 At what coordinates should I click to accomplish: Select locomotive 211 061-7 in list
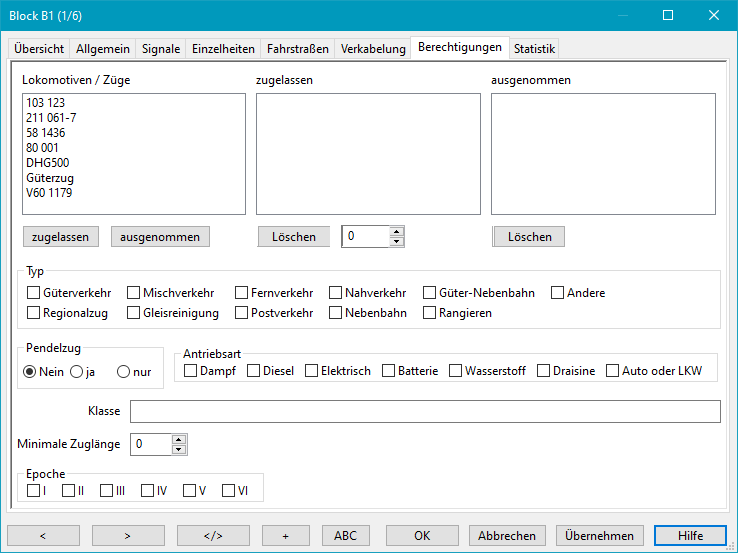pos(52,118)
